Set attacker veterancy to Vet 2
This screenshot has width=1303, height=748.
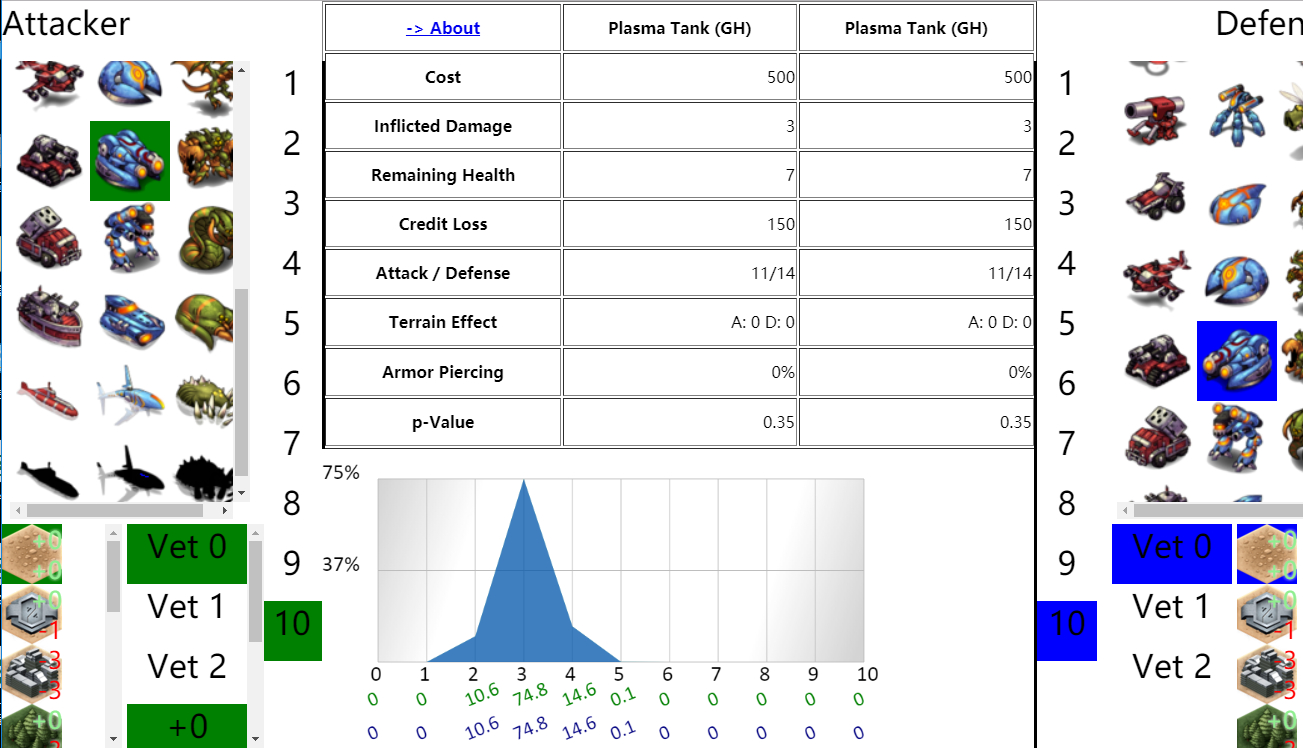click(187, 666)
